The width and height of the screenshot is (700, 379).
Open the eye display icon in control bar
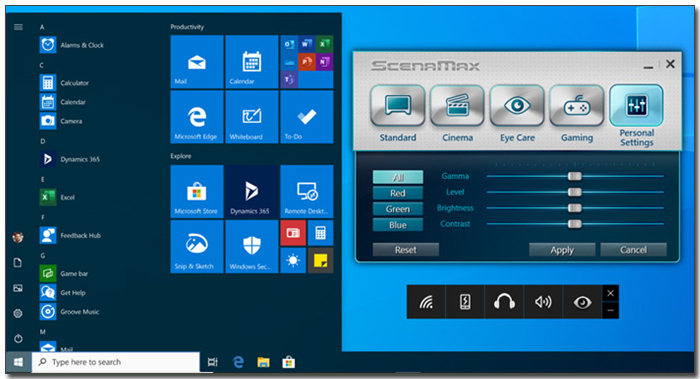pos(582,302)
